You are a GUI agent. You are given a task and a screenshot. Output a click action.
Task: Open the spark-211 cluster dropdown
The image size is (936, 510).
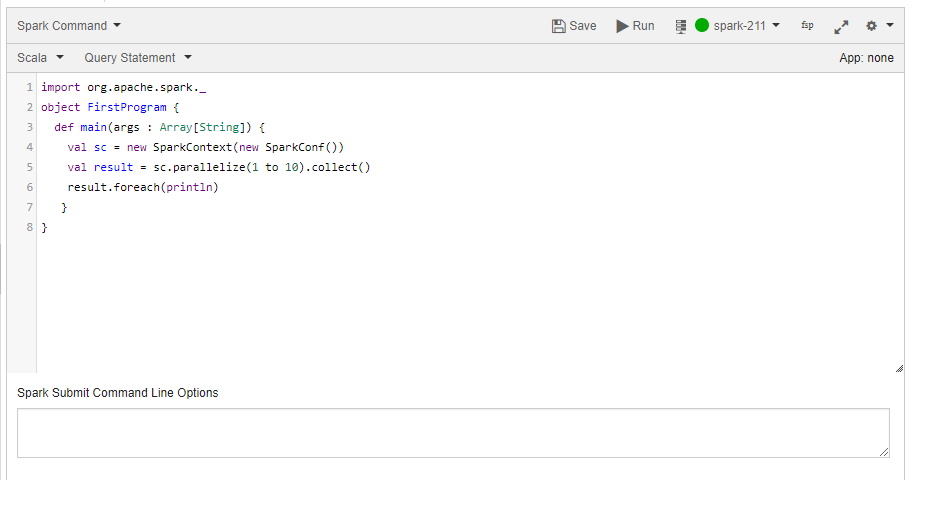[x=746, y=26]
